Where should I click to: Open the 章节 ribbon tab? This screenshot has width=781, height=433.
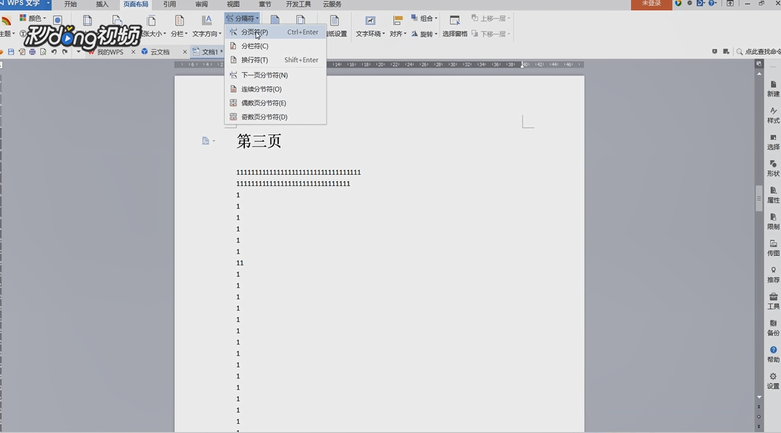click(265, 4)
